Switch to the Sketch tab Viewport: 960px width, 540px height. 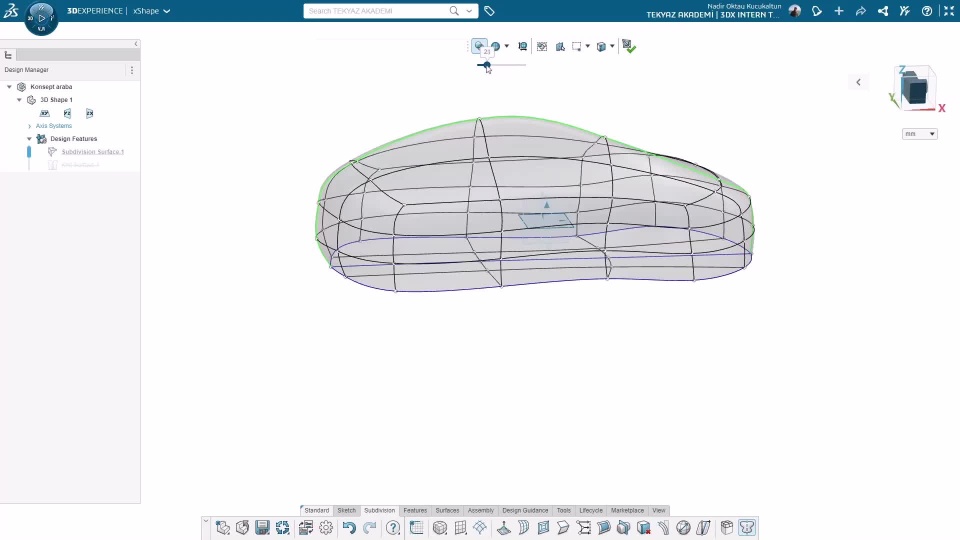(x=347, y=510)
